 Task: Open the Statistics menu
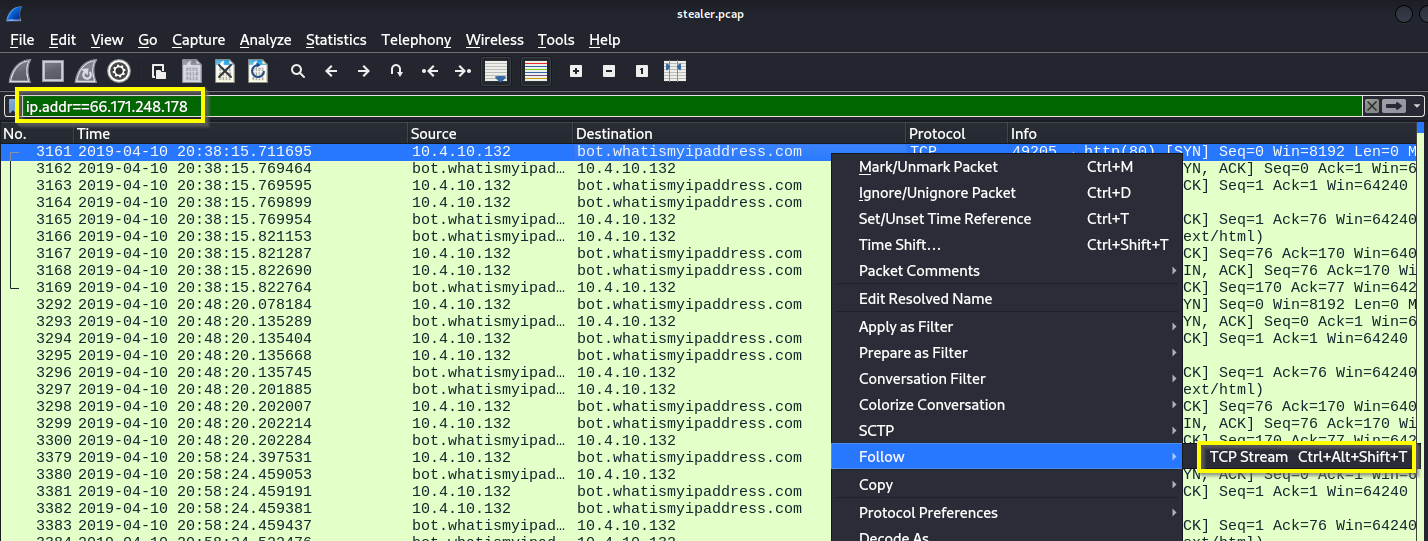click(x=336, y=40)
